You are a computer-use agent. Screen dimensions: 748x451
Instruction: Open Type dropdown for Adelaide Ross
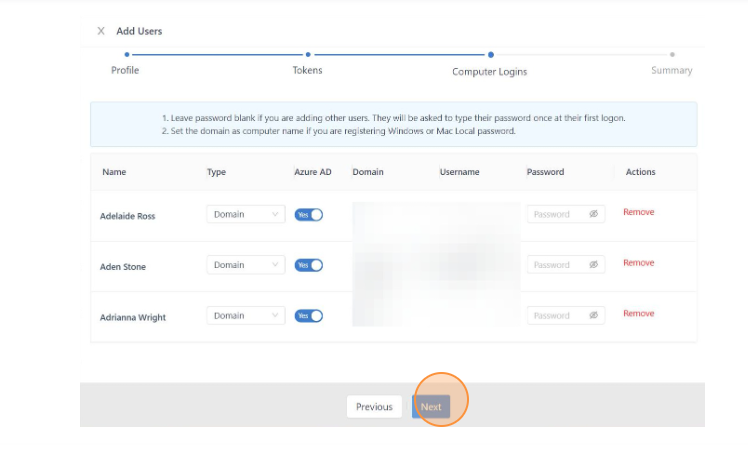click(x=245, y=214)
